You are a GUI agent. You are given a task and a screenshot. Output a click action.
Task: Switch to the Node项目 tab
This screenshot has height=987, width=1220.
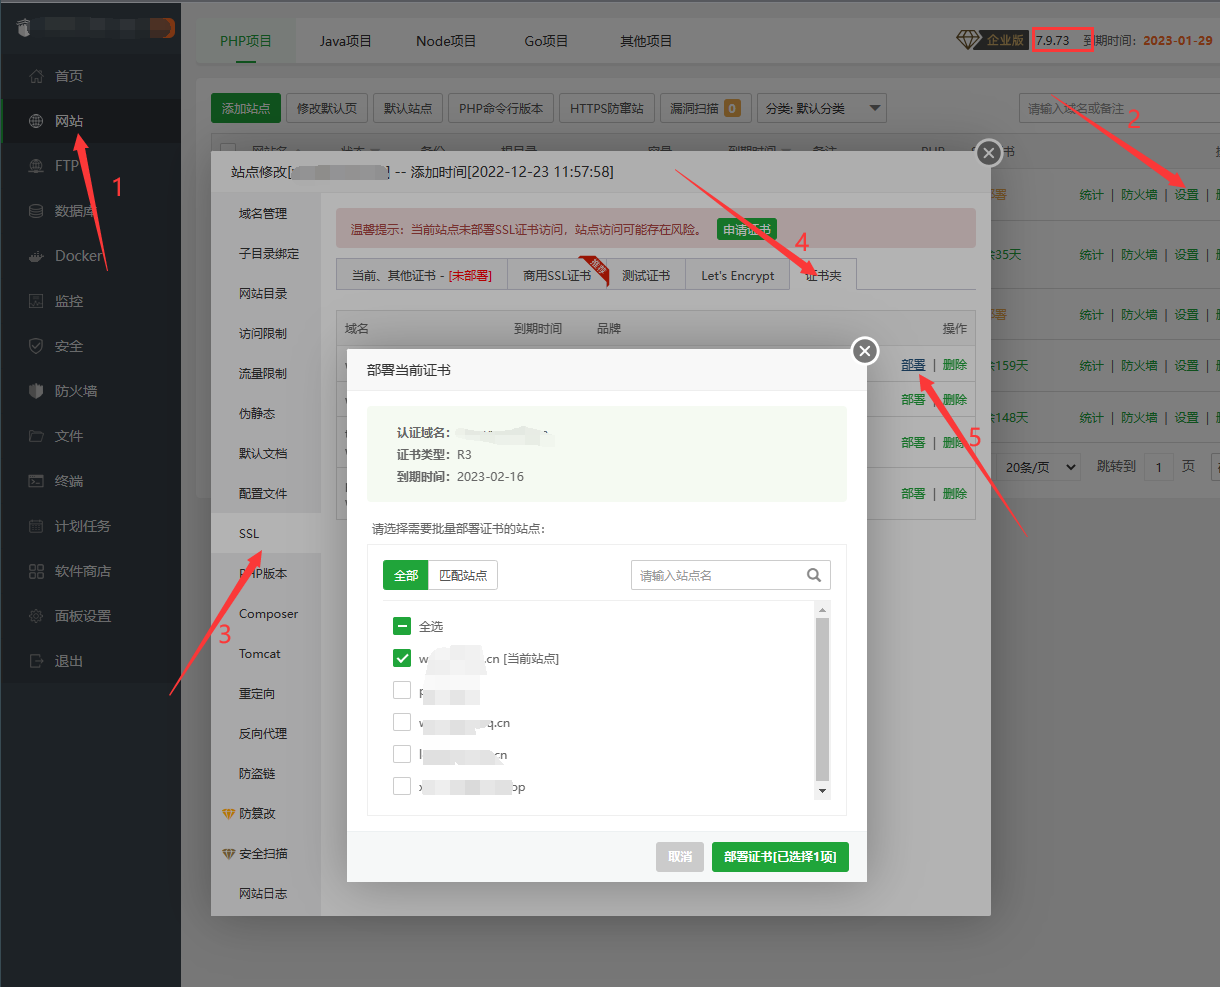click(446, 41)
